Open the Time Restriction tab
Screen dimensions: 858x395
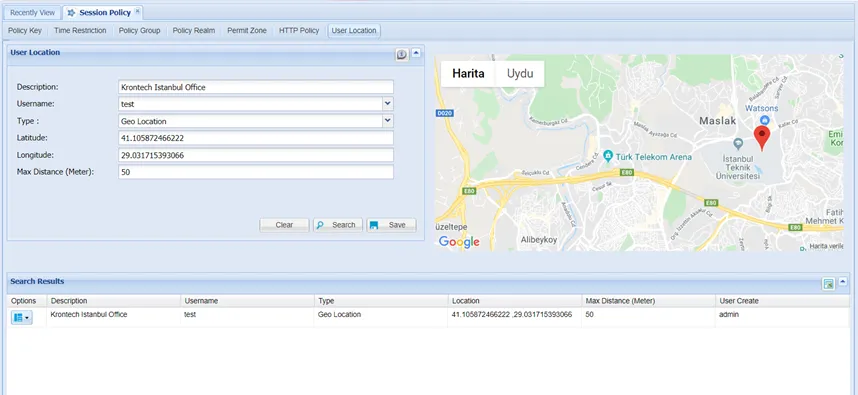tap(80, 31)
